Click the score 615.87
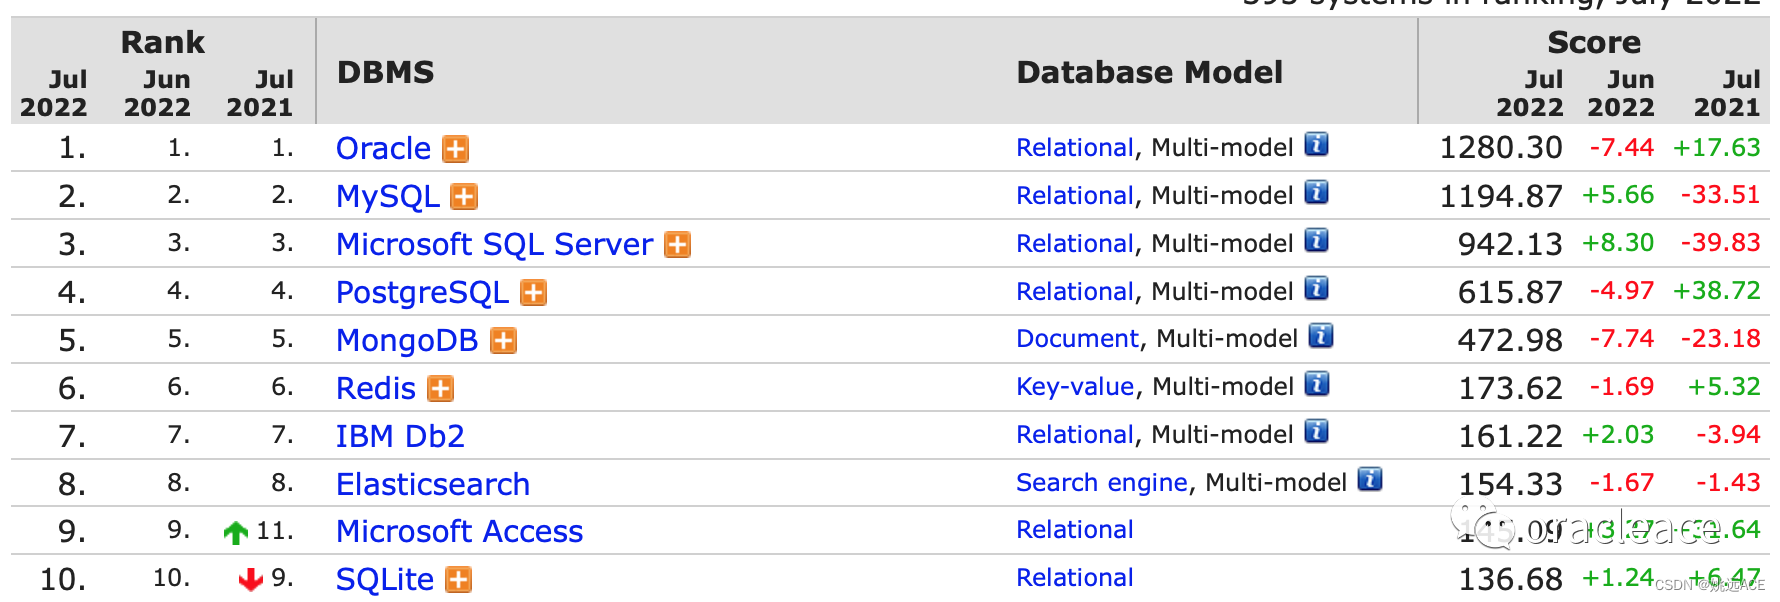This screenshot has height=602, width=1780. [x=1510, y=292]
